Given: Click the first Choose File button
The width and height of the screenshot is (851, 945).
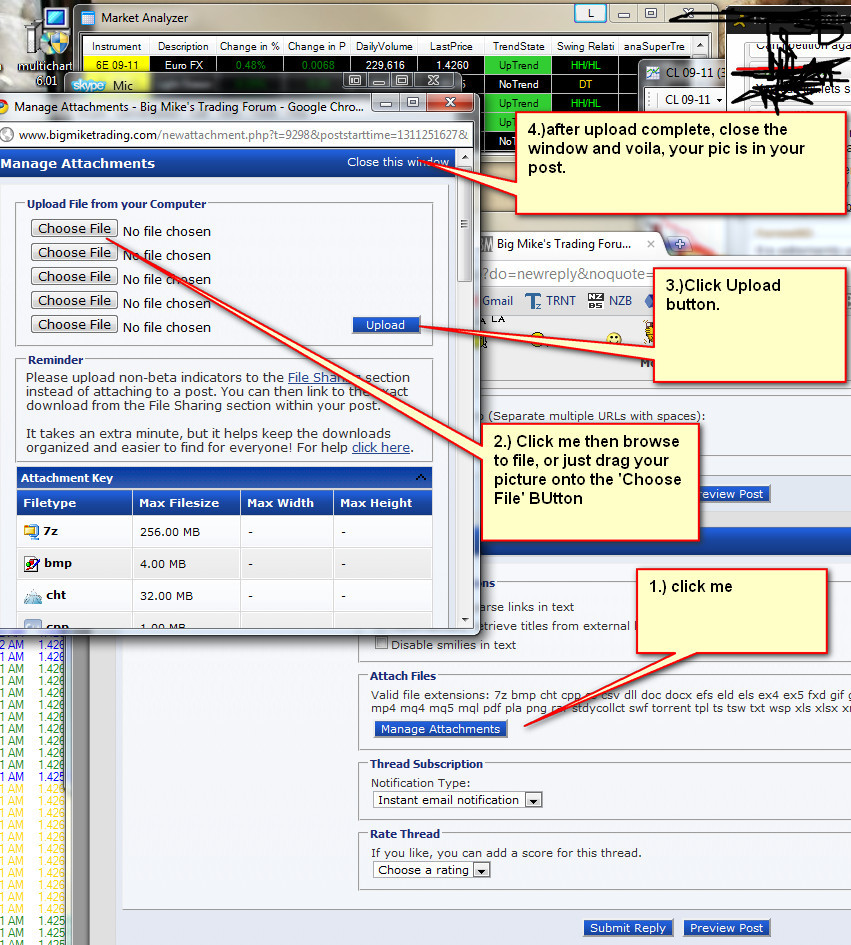Looking at the screenshot, I should pyautogui.click(x=74, y=228).
